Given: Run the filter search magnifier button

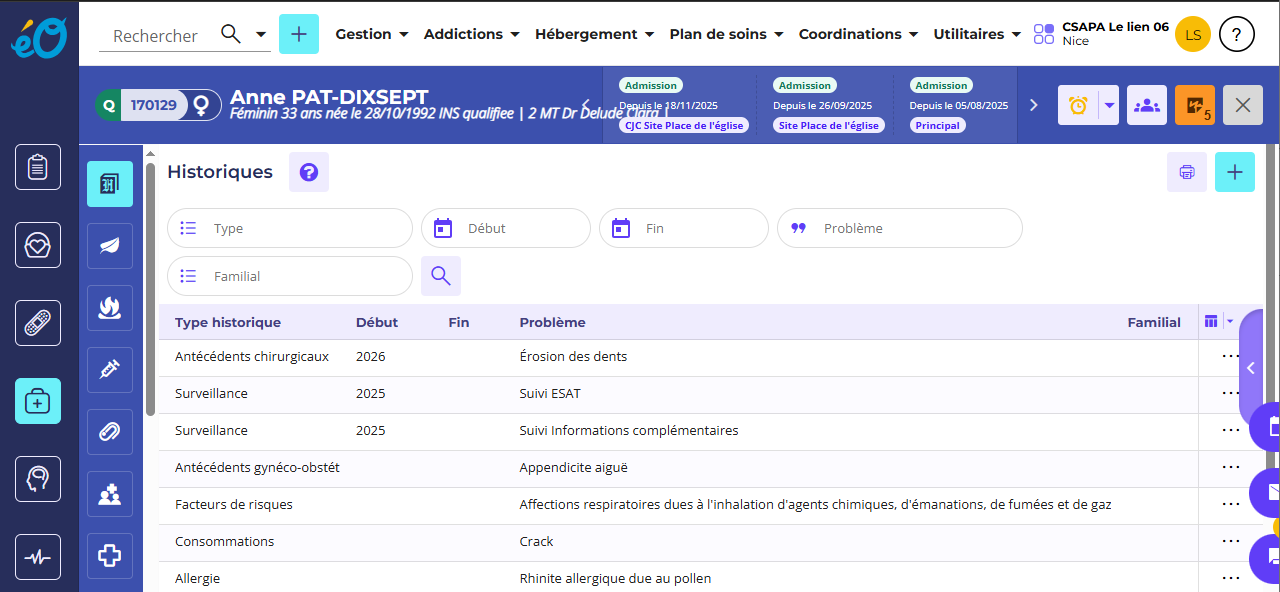Looking at the screenshot, I should [440, 276].
